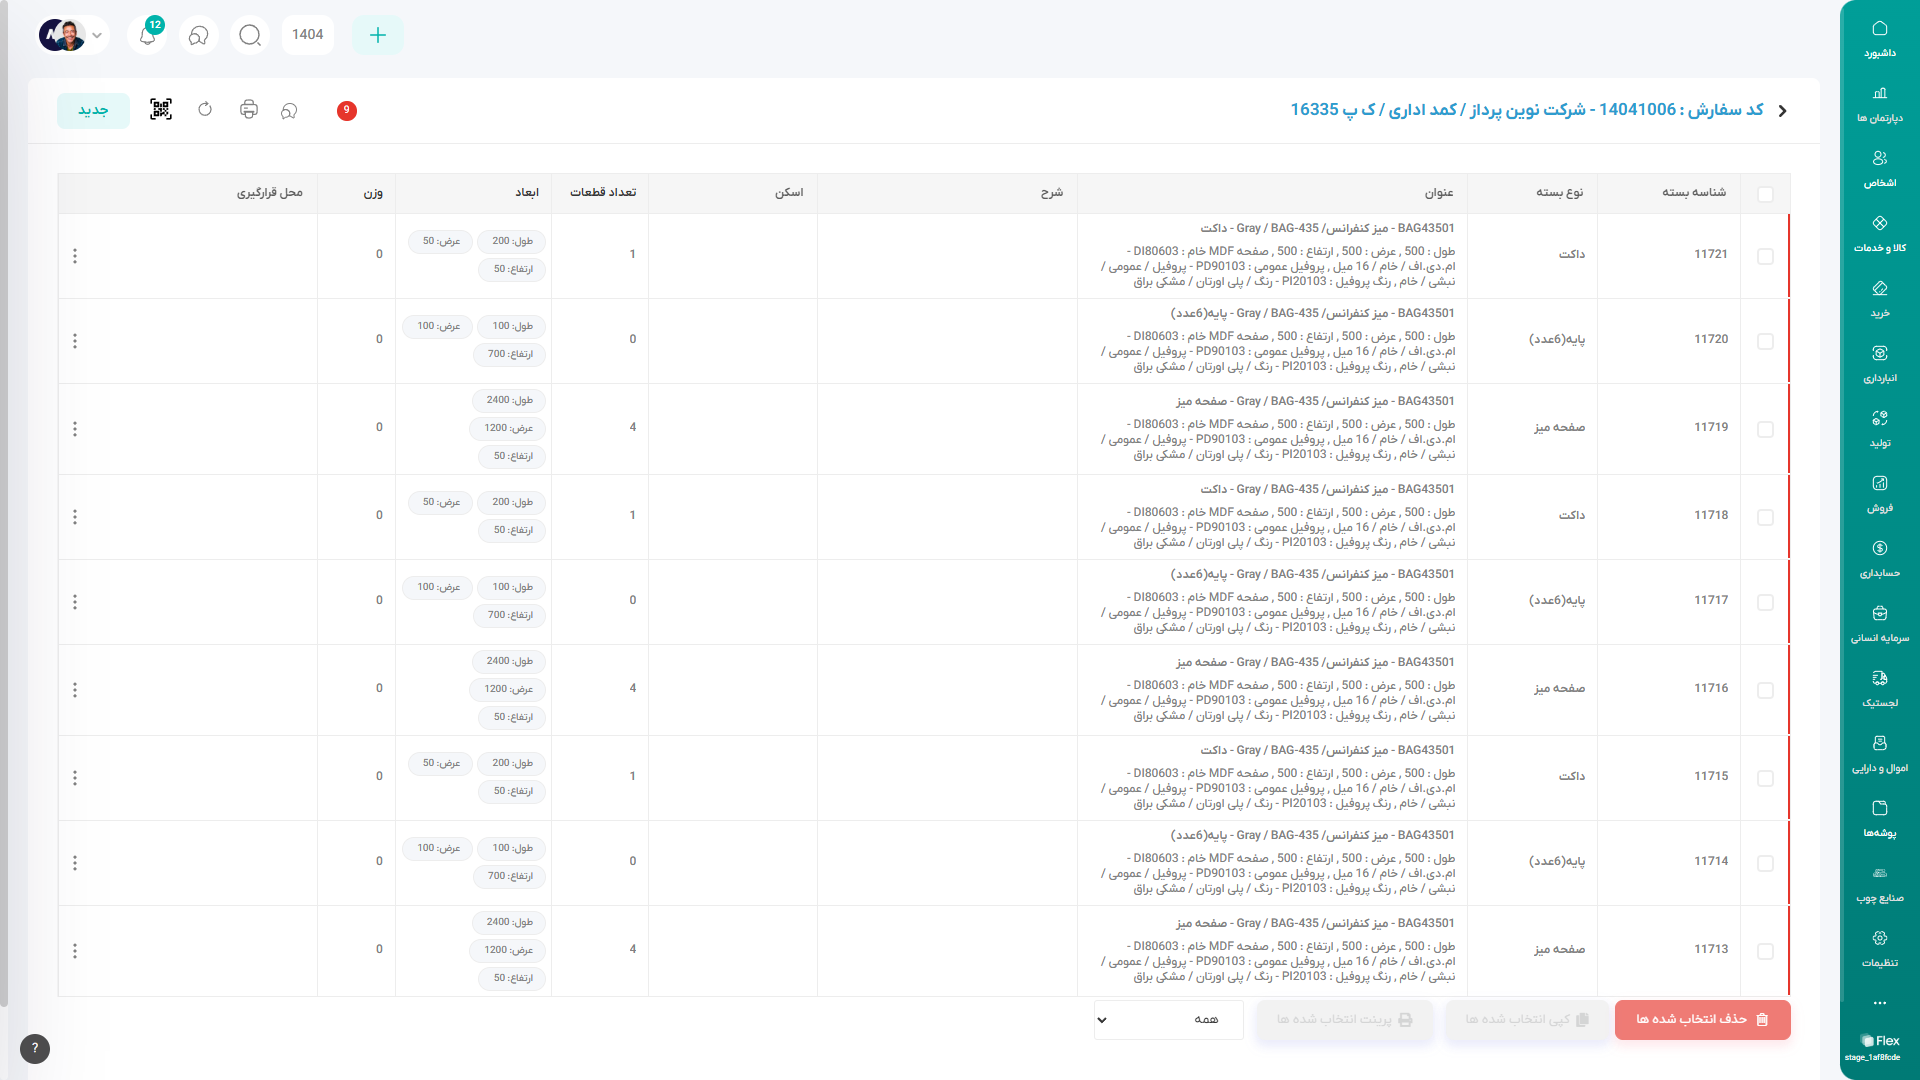Toggle the select-all header checkbox
Viewport: 1920px width, 1080px height.
1765,194
